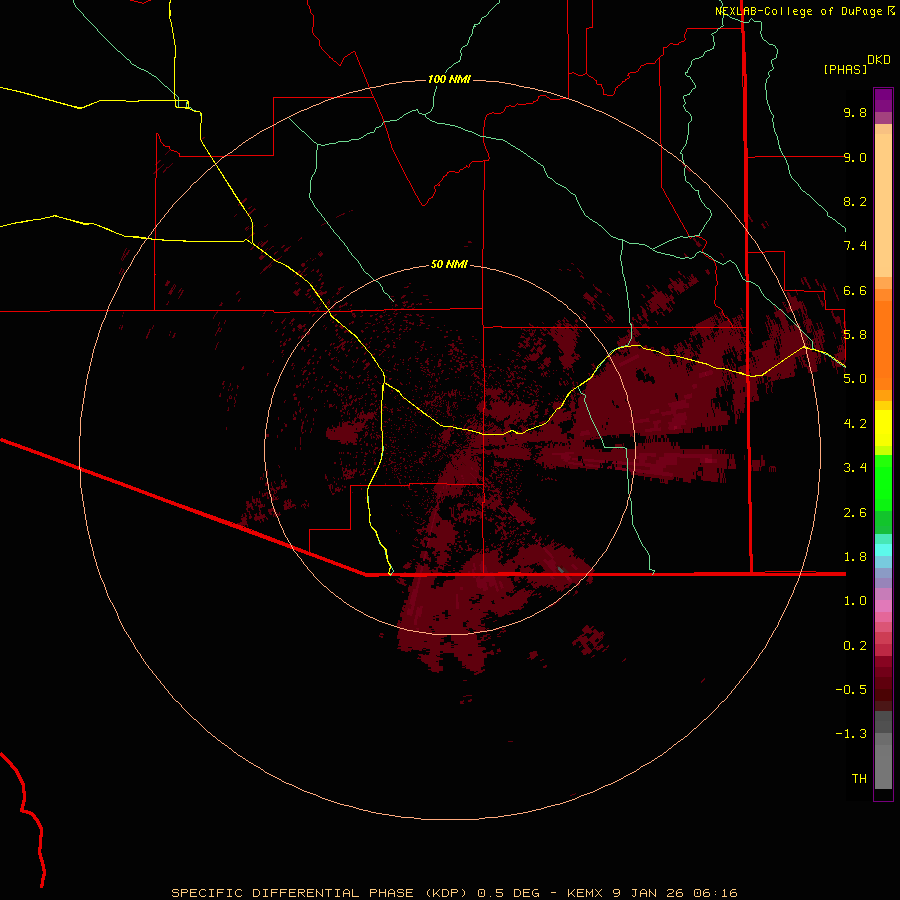Click the 5.0 value on the scale
This screenshot has height=900, width=900.
coord(855,379)
